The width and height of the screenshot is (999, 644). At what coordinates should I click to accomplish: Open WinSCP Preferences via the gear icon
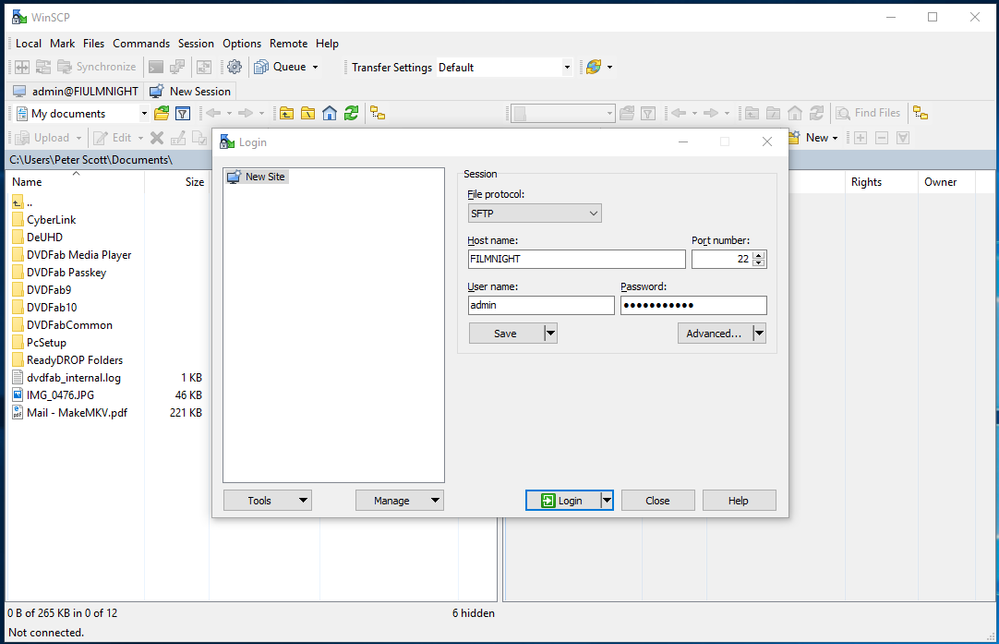tap(233, 66)
